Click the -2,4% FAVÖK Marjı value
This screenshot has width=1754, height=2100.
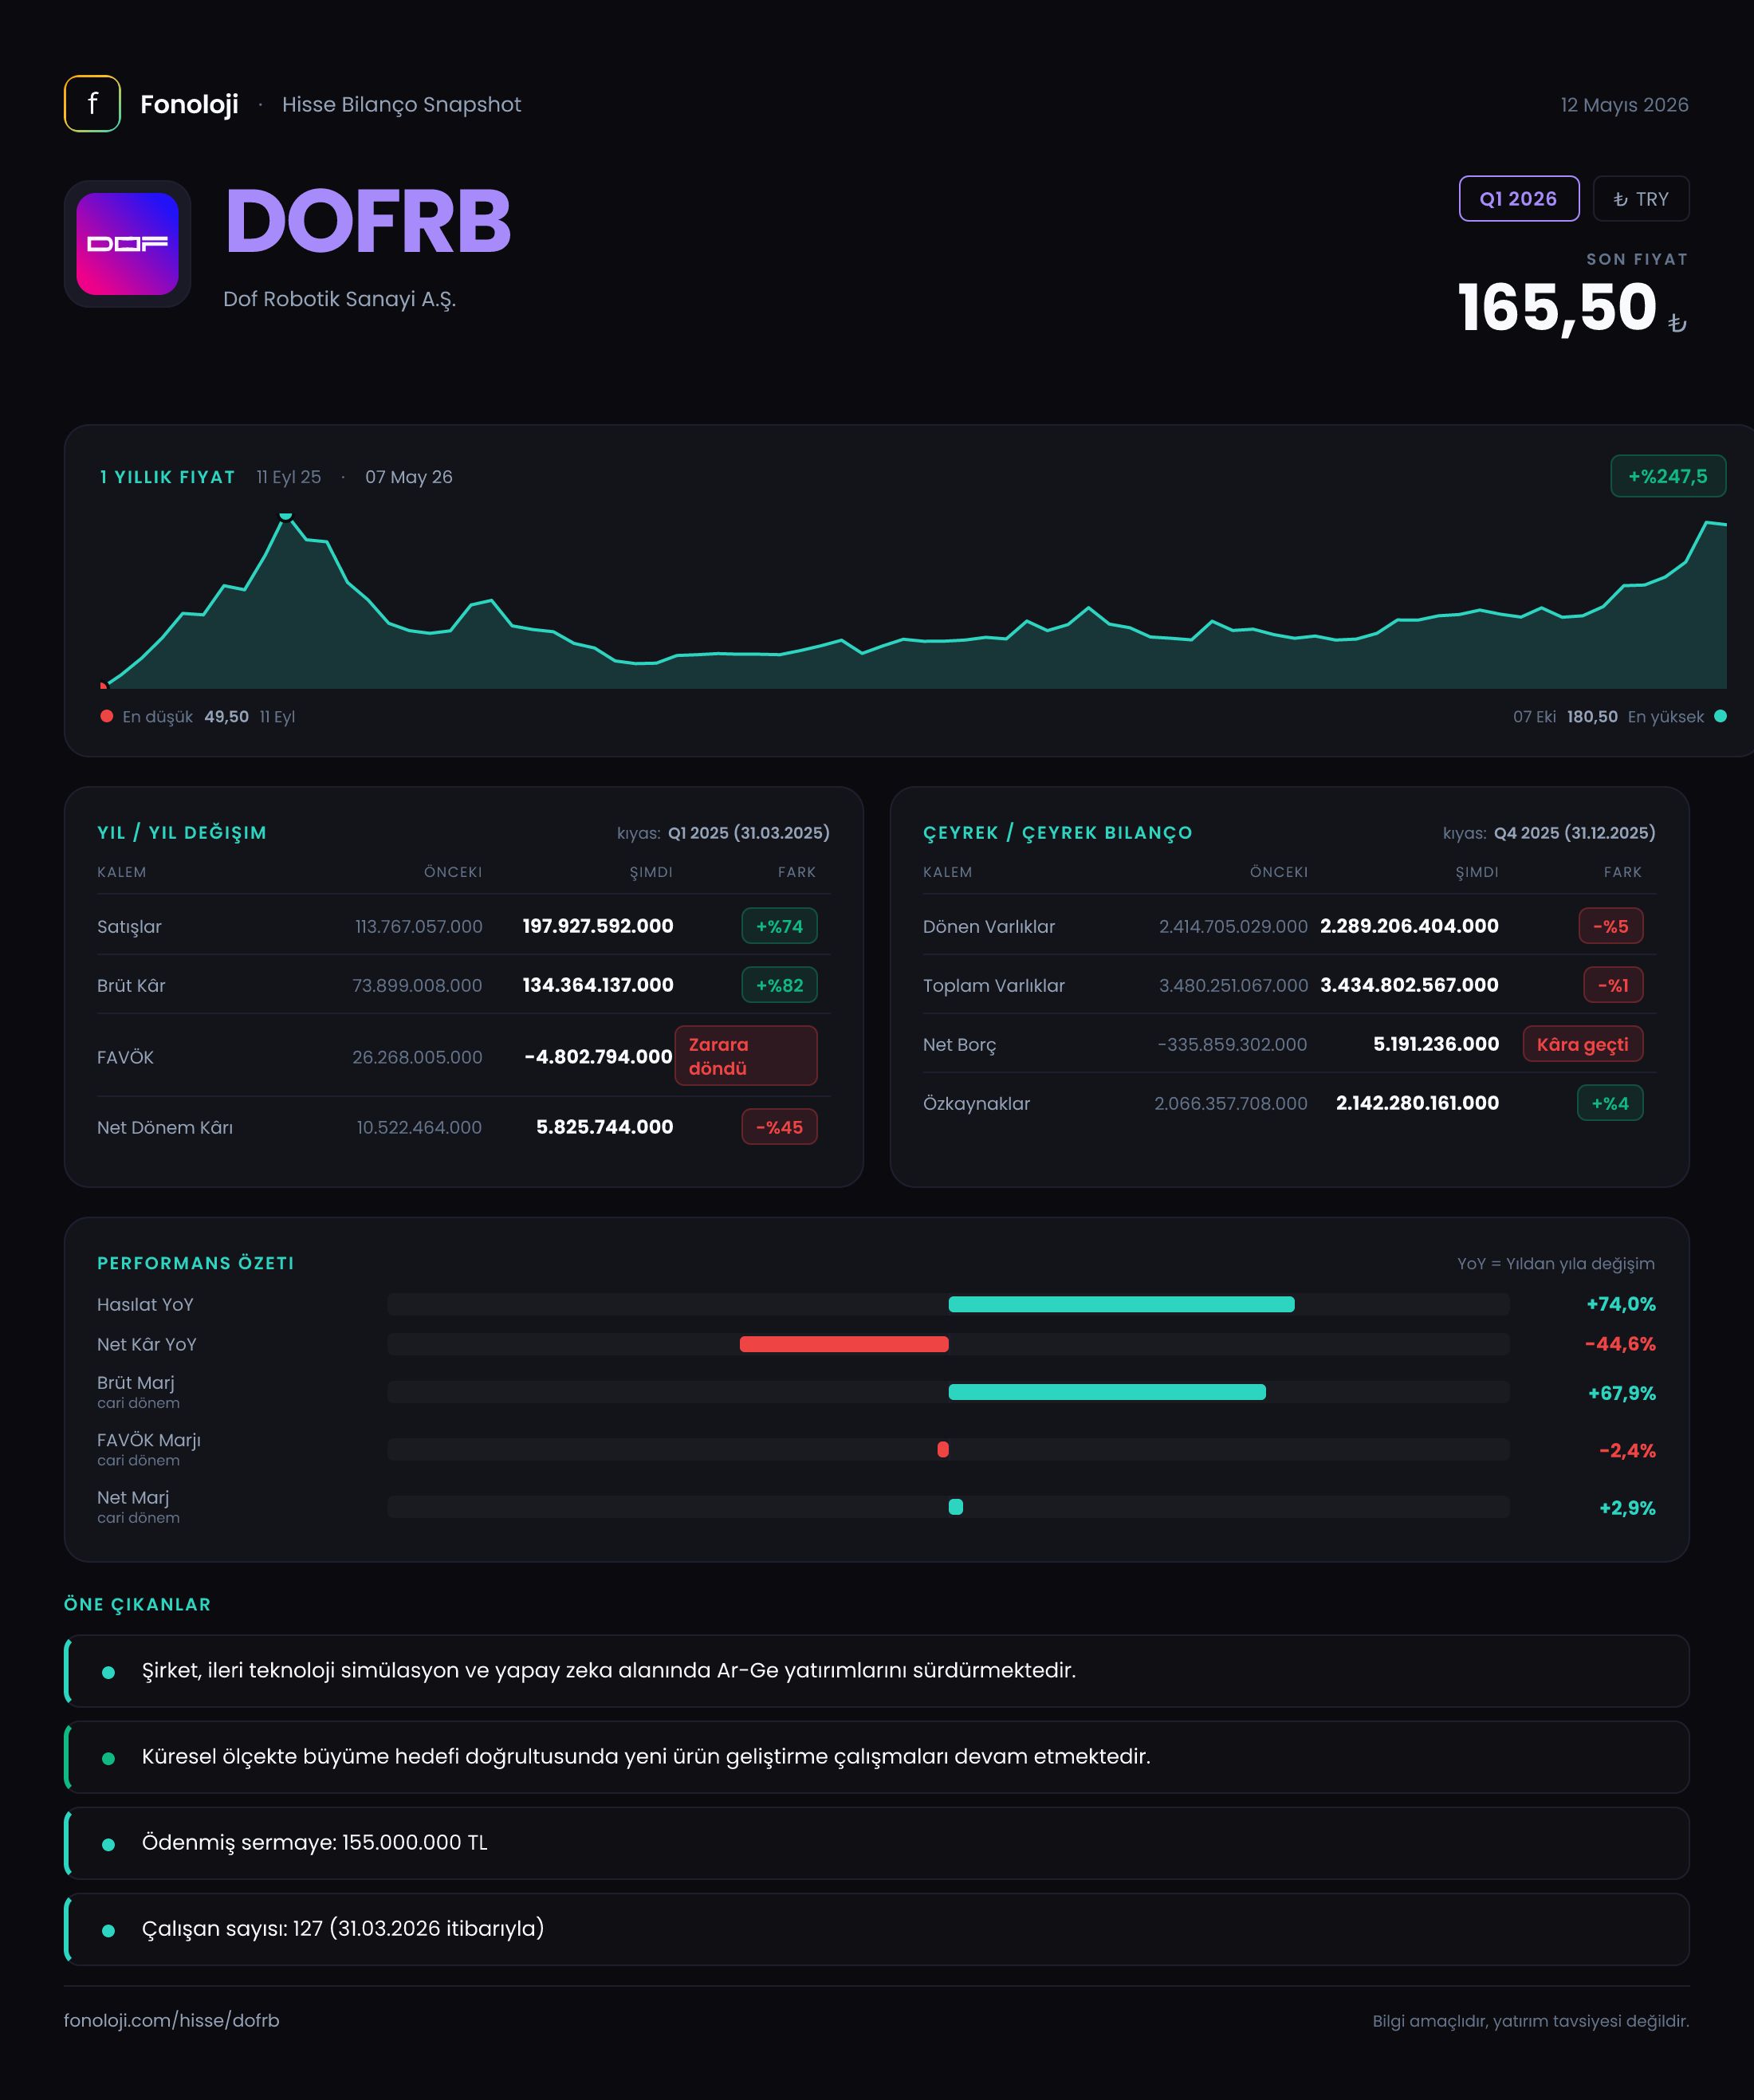coord(1627,1450)
